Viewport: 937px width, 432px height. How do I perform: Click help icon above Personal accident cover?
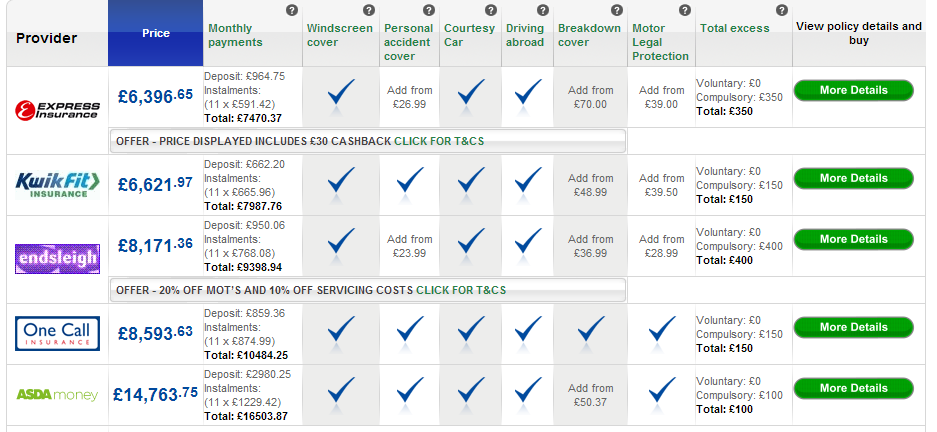430,10
